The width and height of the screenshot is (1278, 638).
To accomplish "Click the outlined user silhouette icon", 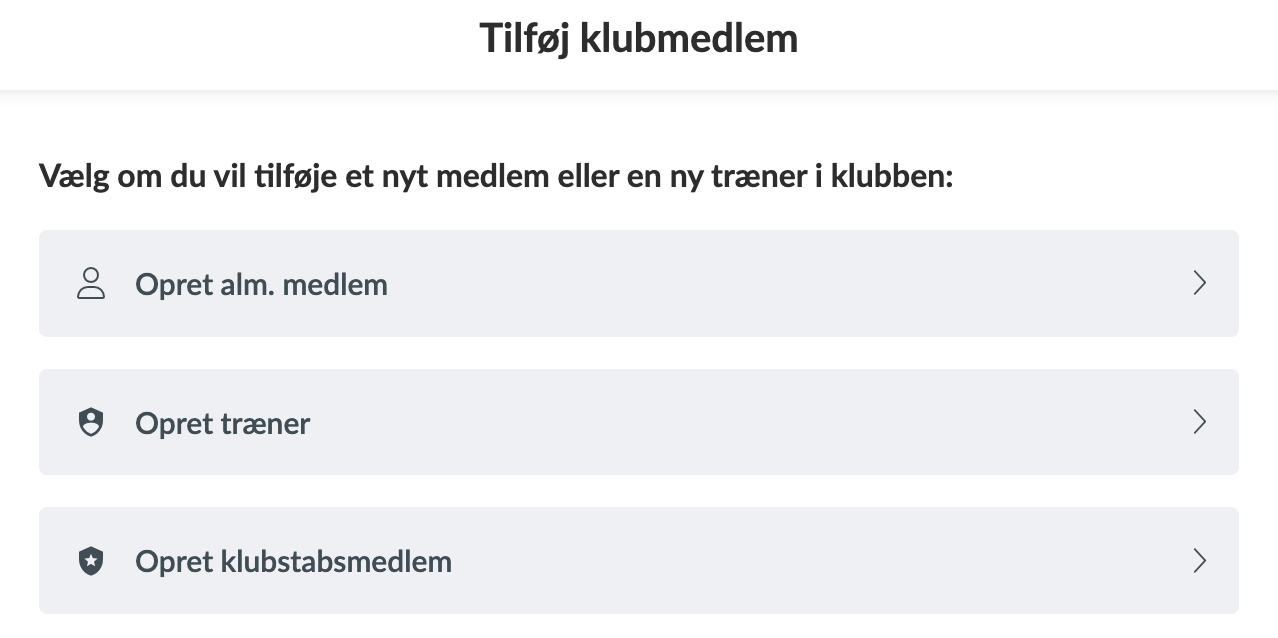I will (91, 284).
